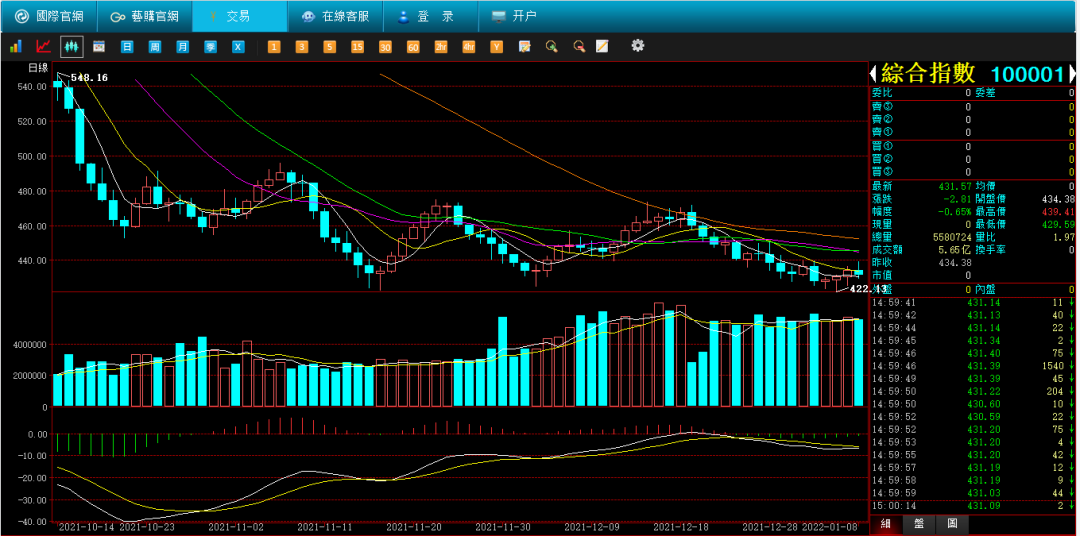Click the 548.16 high price marker
Screen dimensions: 1080x536
(90, 78)
